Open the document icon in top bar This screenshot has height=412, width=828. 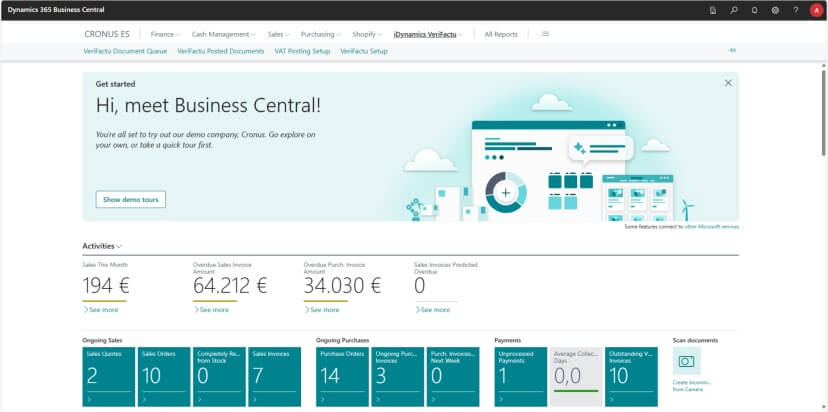tap(713, 10)
